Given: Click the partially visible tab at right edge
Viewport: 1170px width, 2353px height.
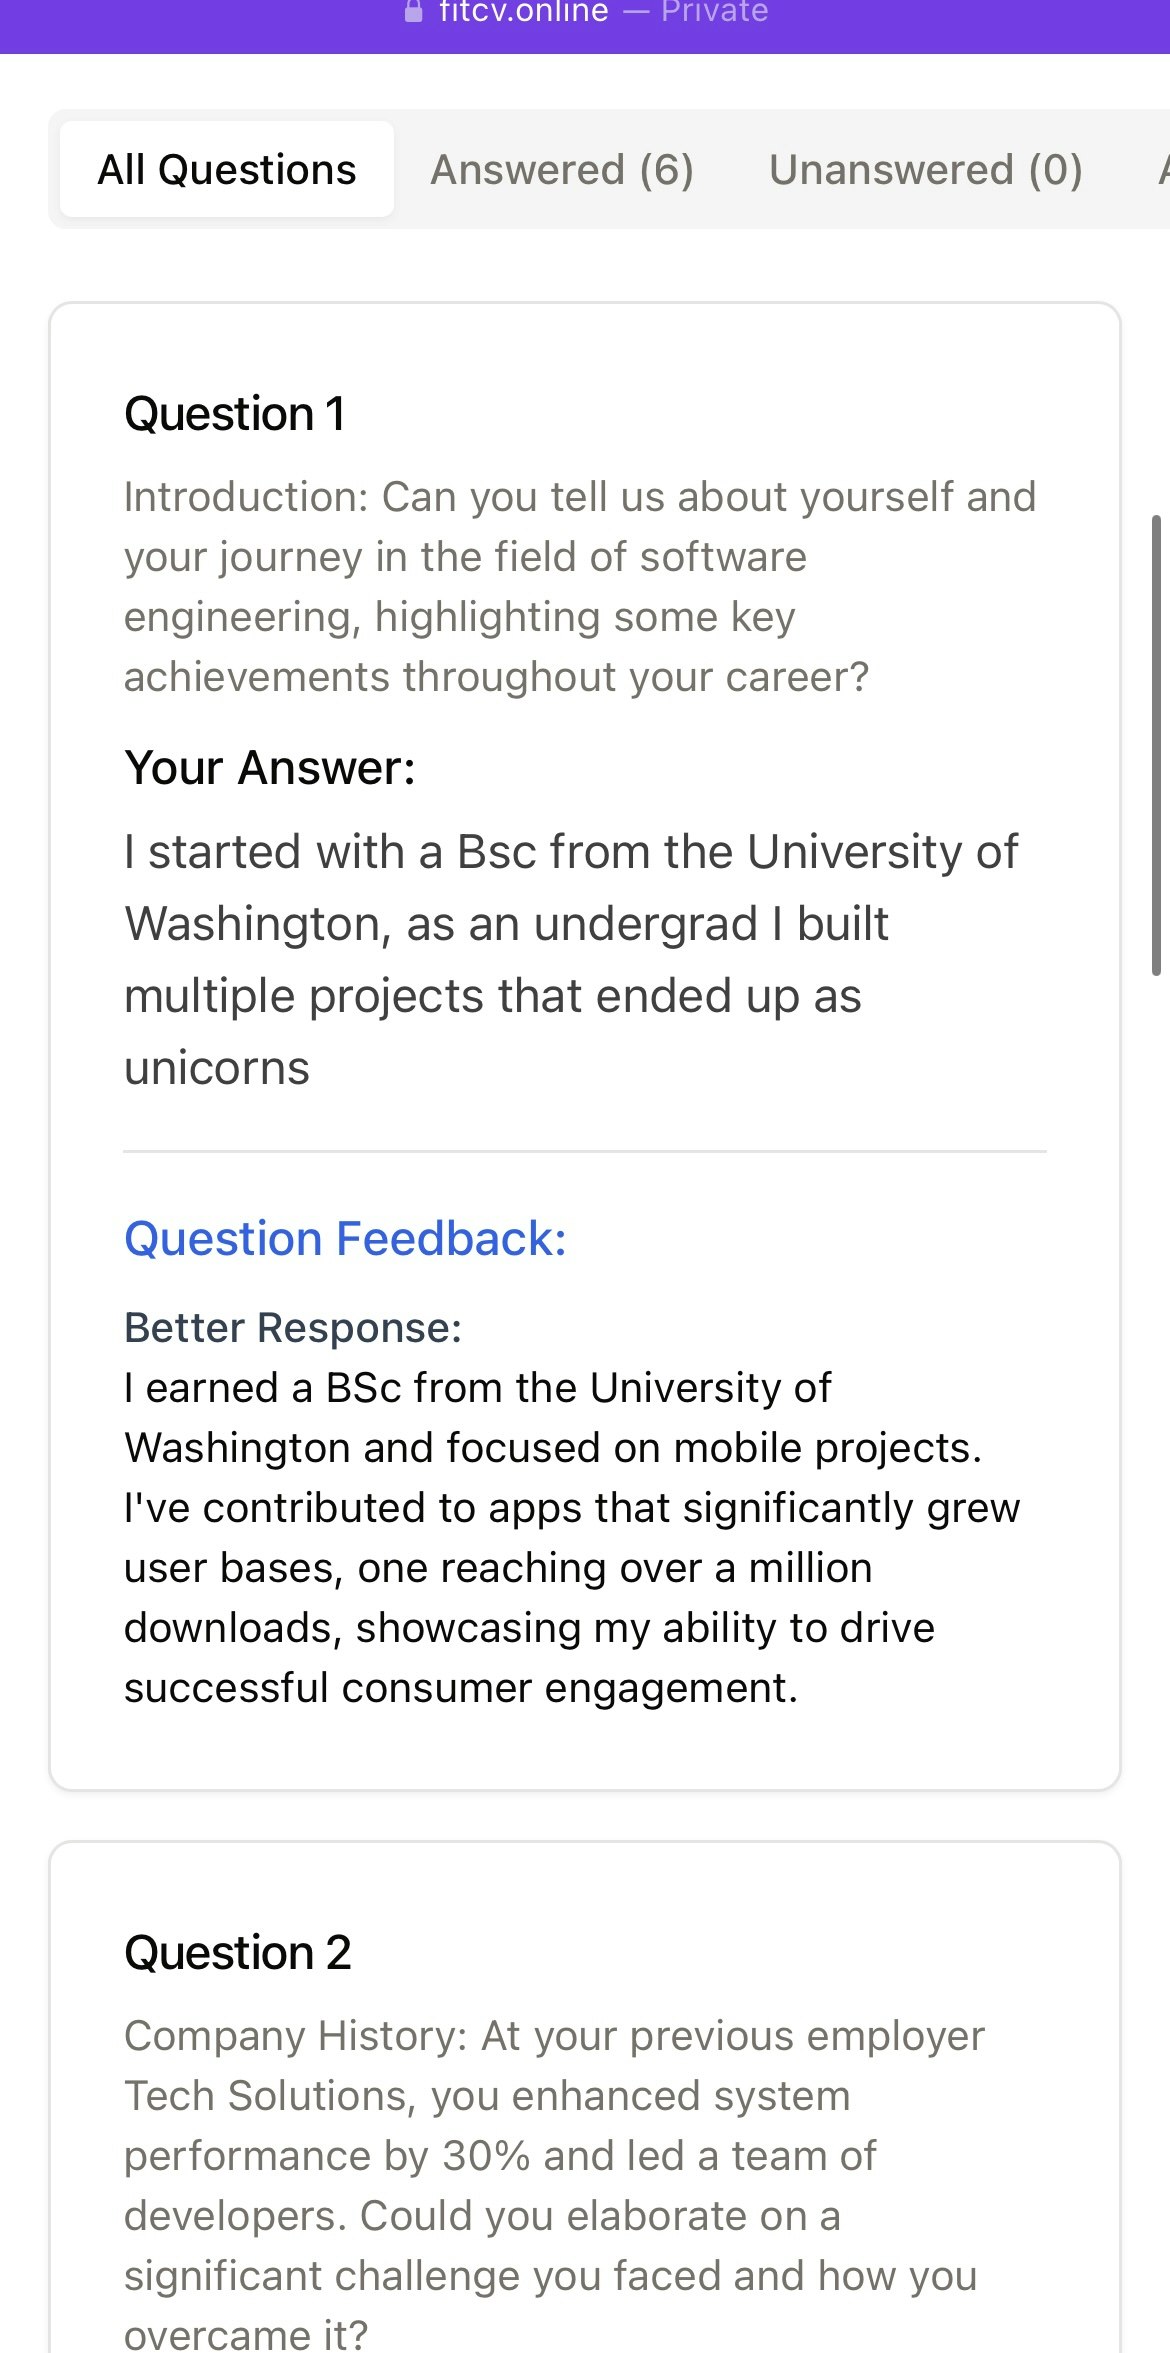Looking at the screenshot, I should [x=1162, y=170].
